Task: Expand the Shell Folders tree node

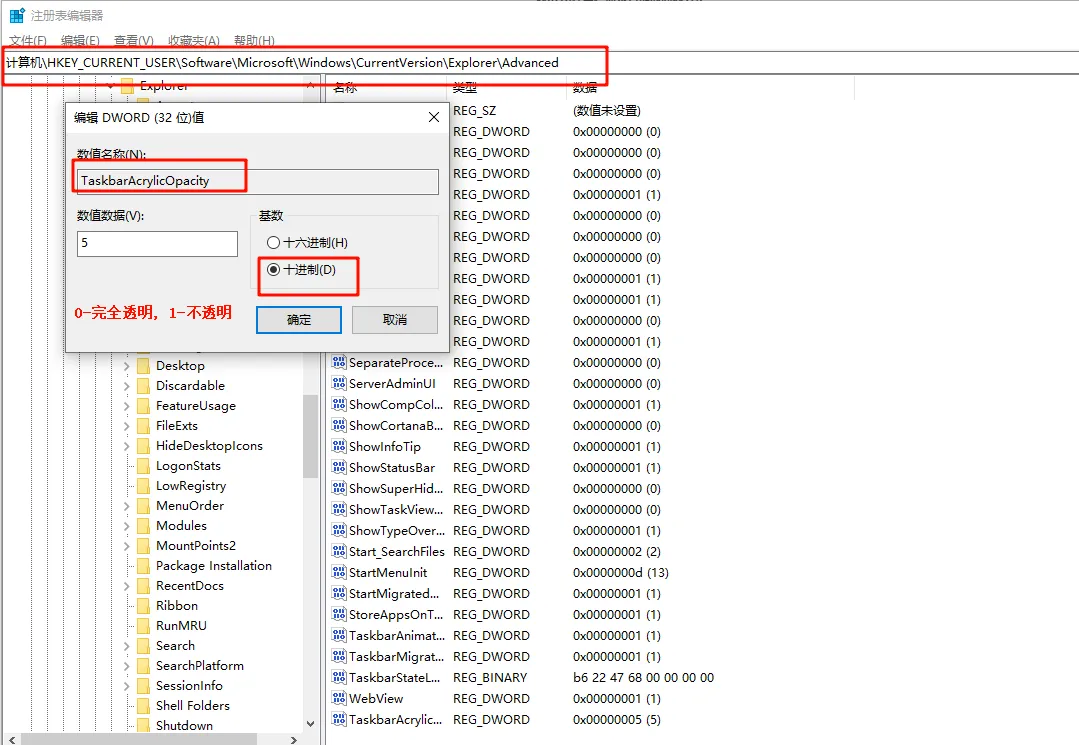Action: click(127, 706)
